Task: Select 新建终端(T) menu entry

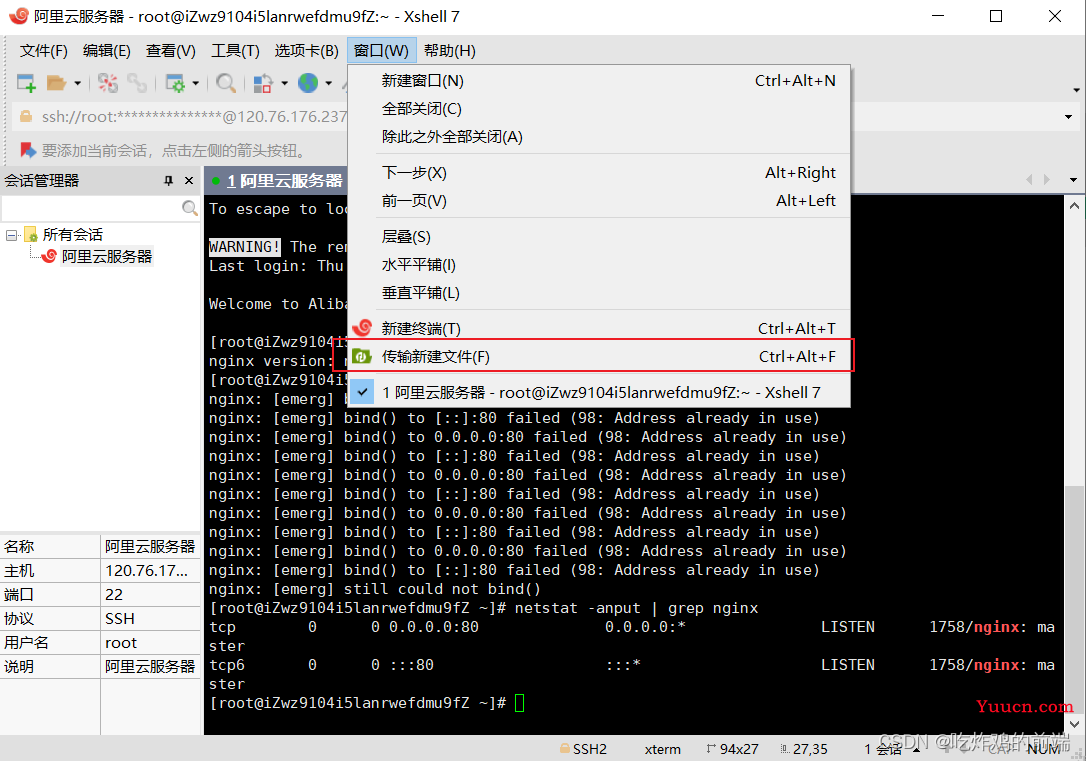Action: [599, 328]
